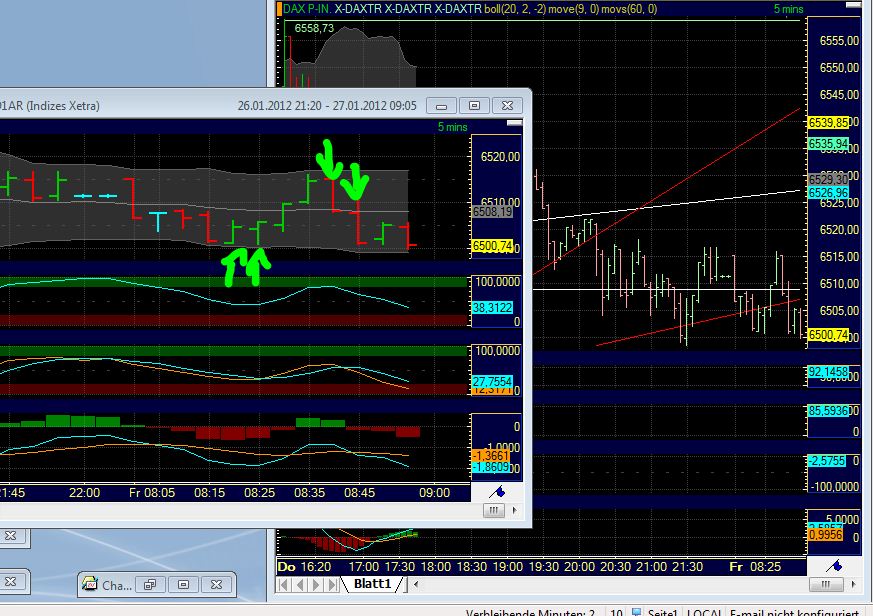873x616 pixels.
Task: Click the cyan -2,5755 indicator value
Action: (x=827, y=461)
